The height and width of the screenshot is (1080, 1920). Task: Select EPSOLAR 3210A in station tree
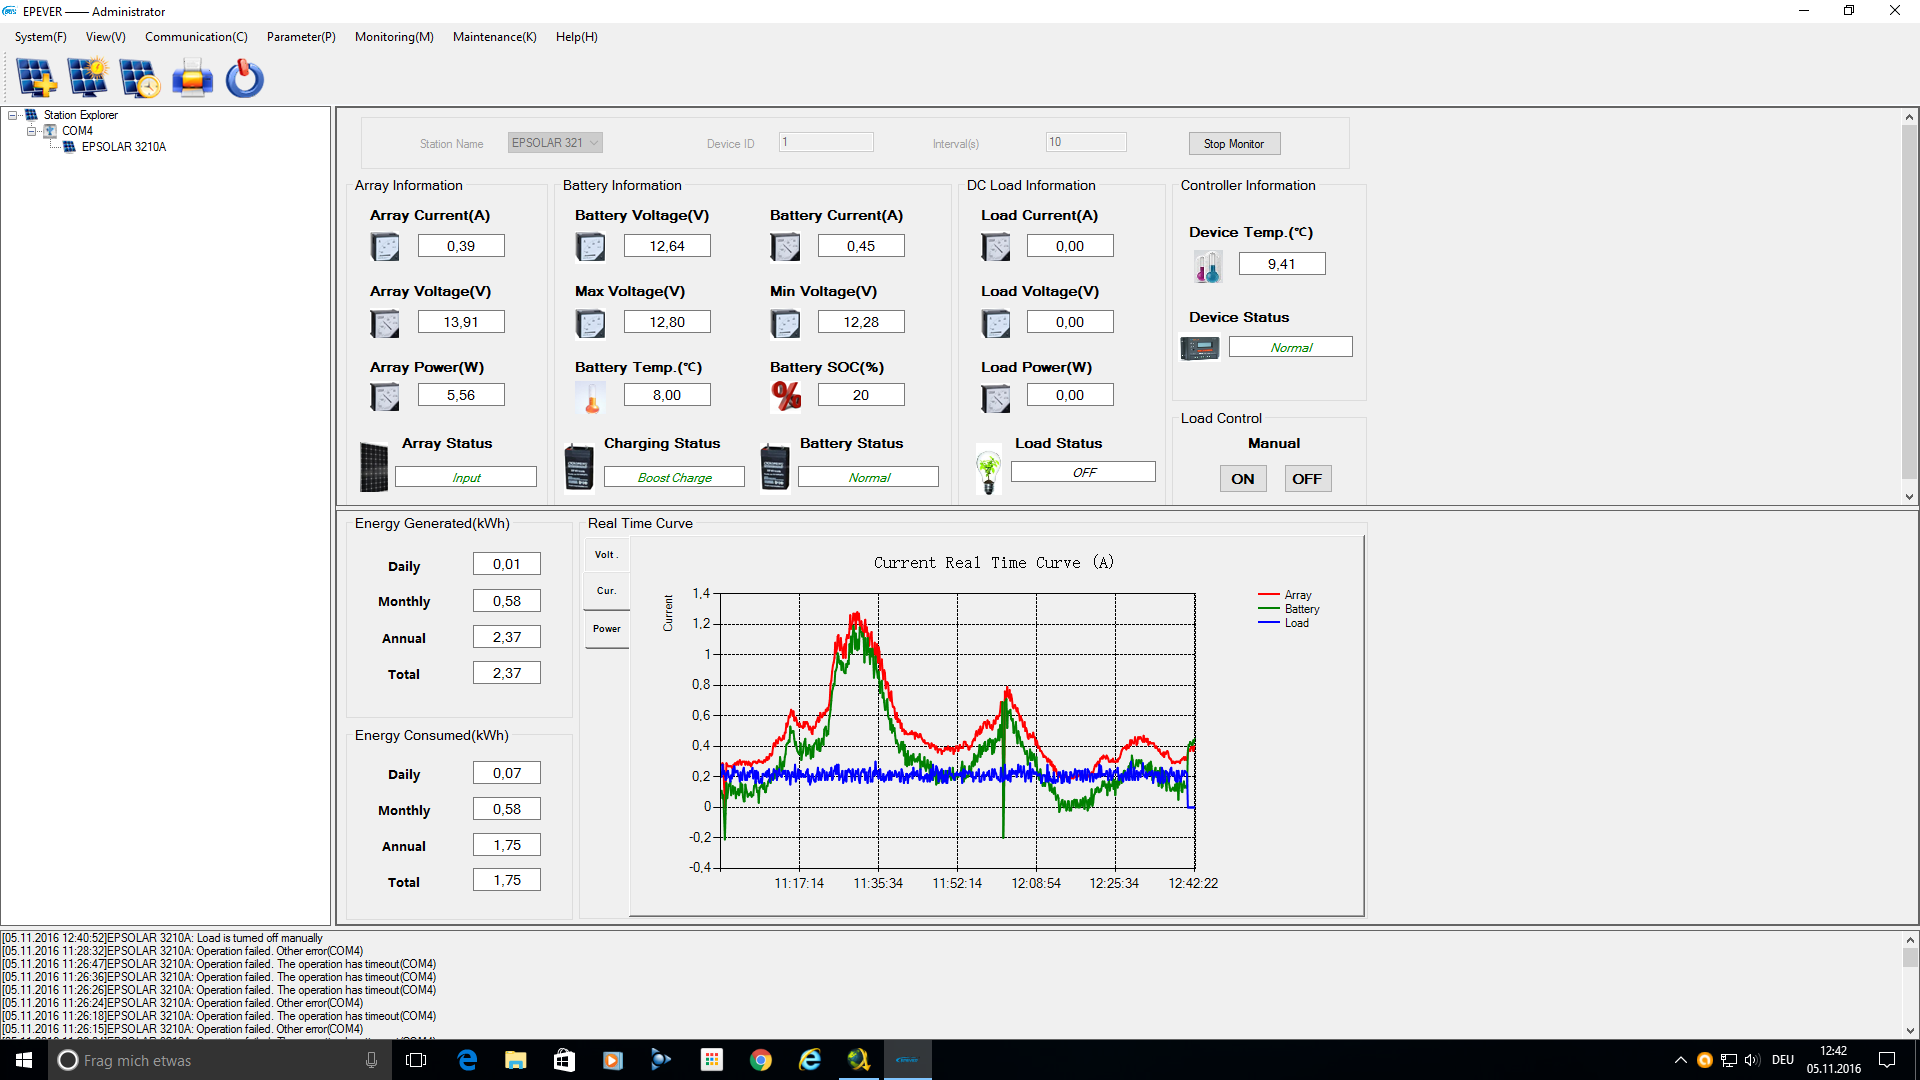point(123,147)
